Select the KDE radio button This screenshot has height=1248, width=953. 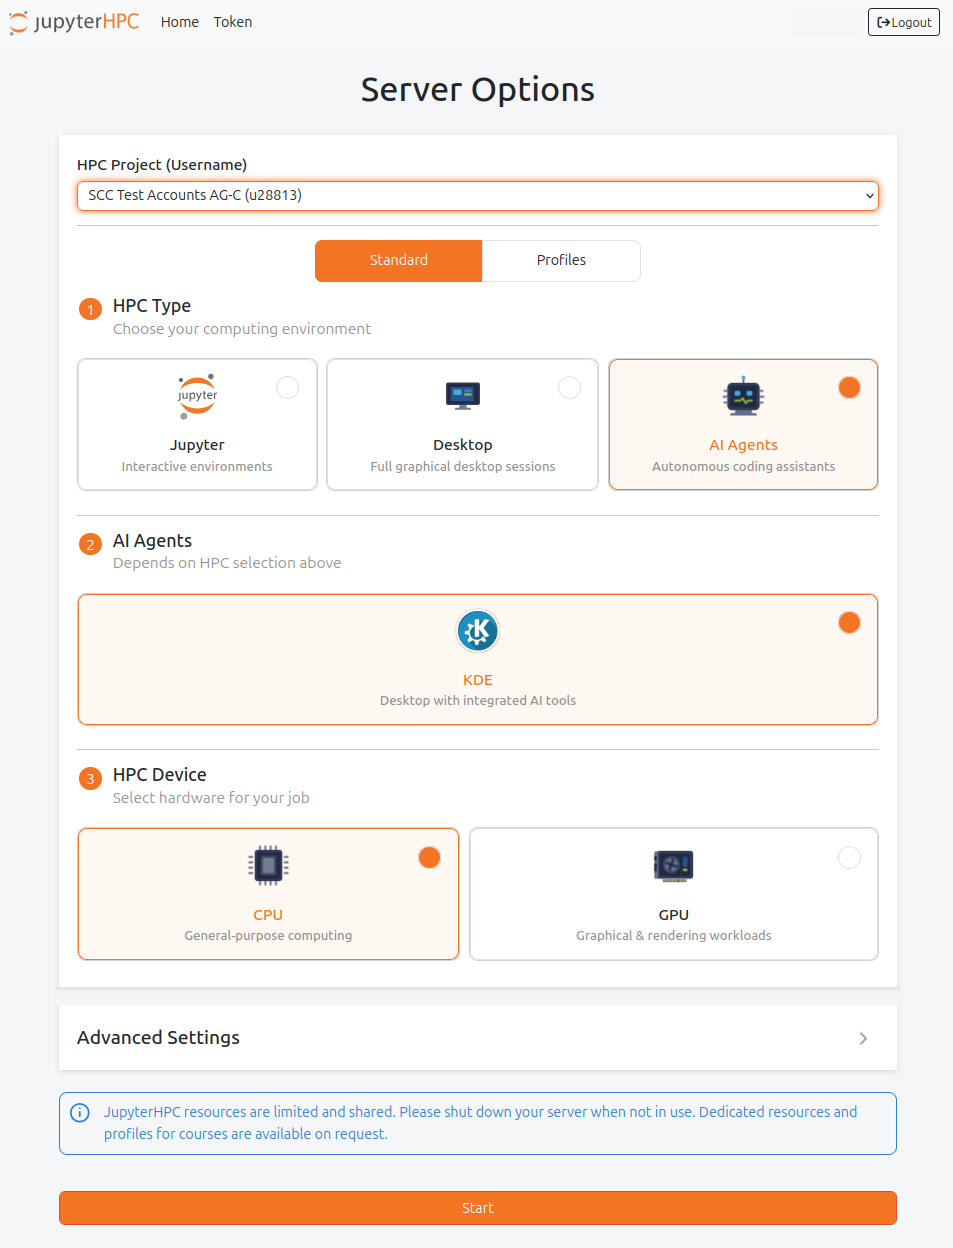[x=849, y=623]
